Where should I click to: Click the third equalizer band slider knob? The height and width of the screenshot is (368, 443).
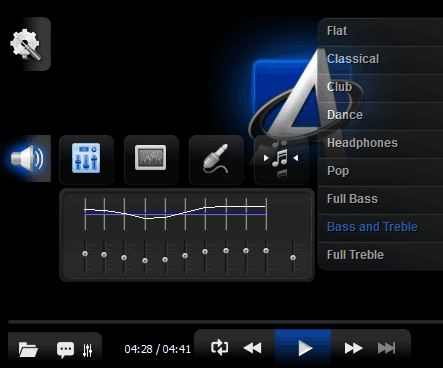(124, 258)
